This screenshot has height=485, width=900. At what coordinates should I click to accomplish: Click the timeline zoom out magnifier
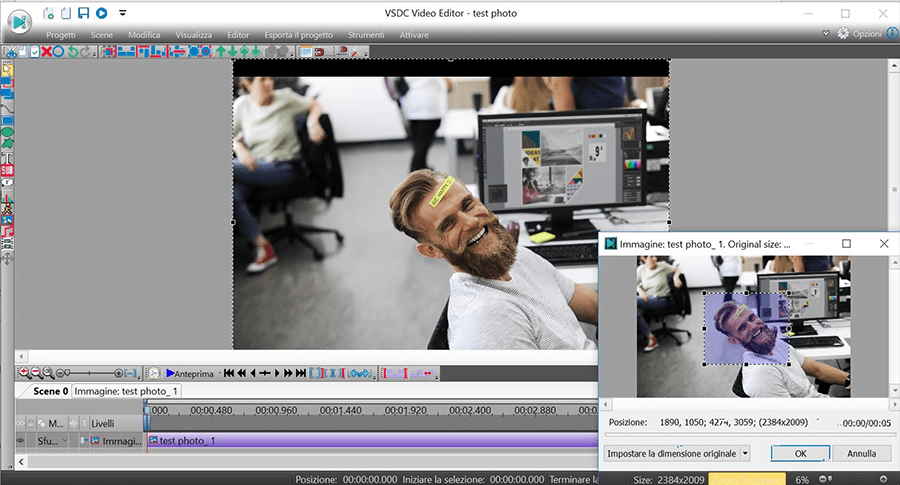[36, 373]
